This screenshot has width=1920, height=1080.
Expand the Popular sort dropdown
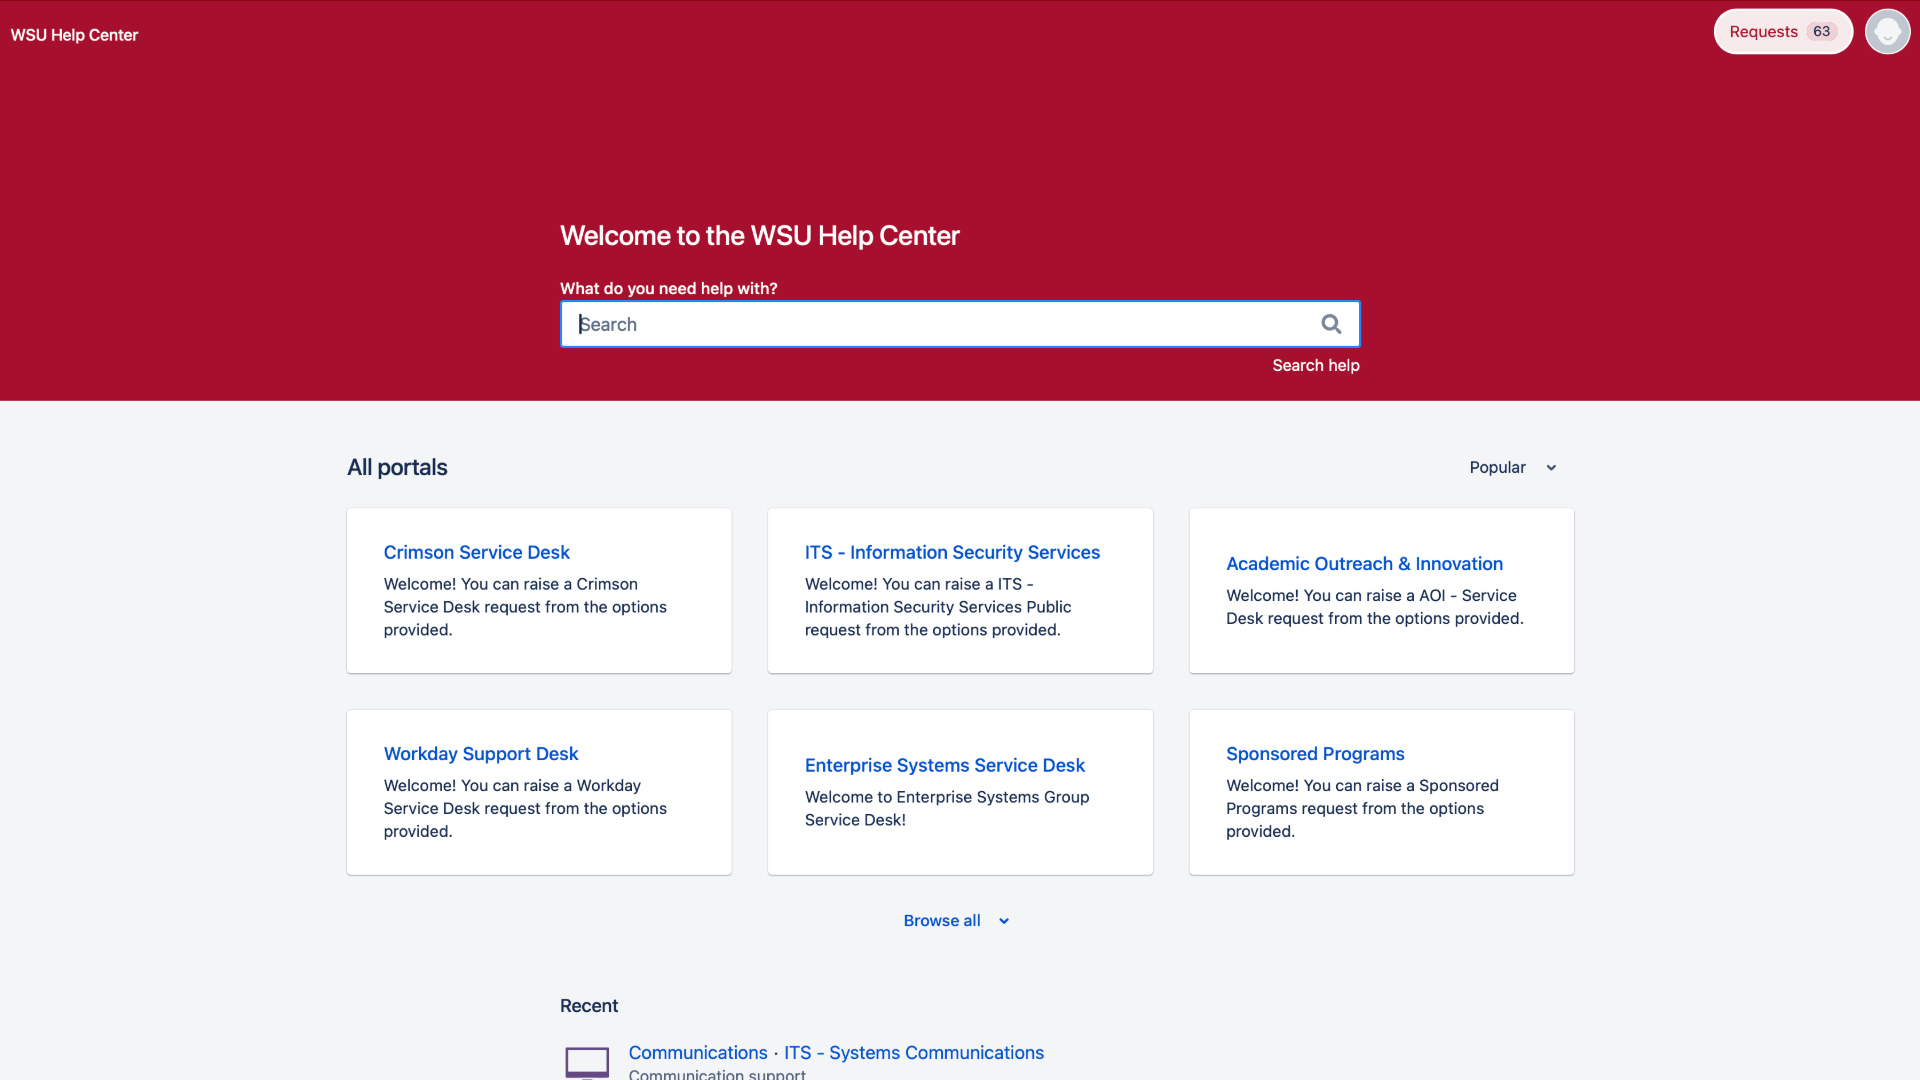pos(1511,467)
